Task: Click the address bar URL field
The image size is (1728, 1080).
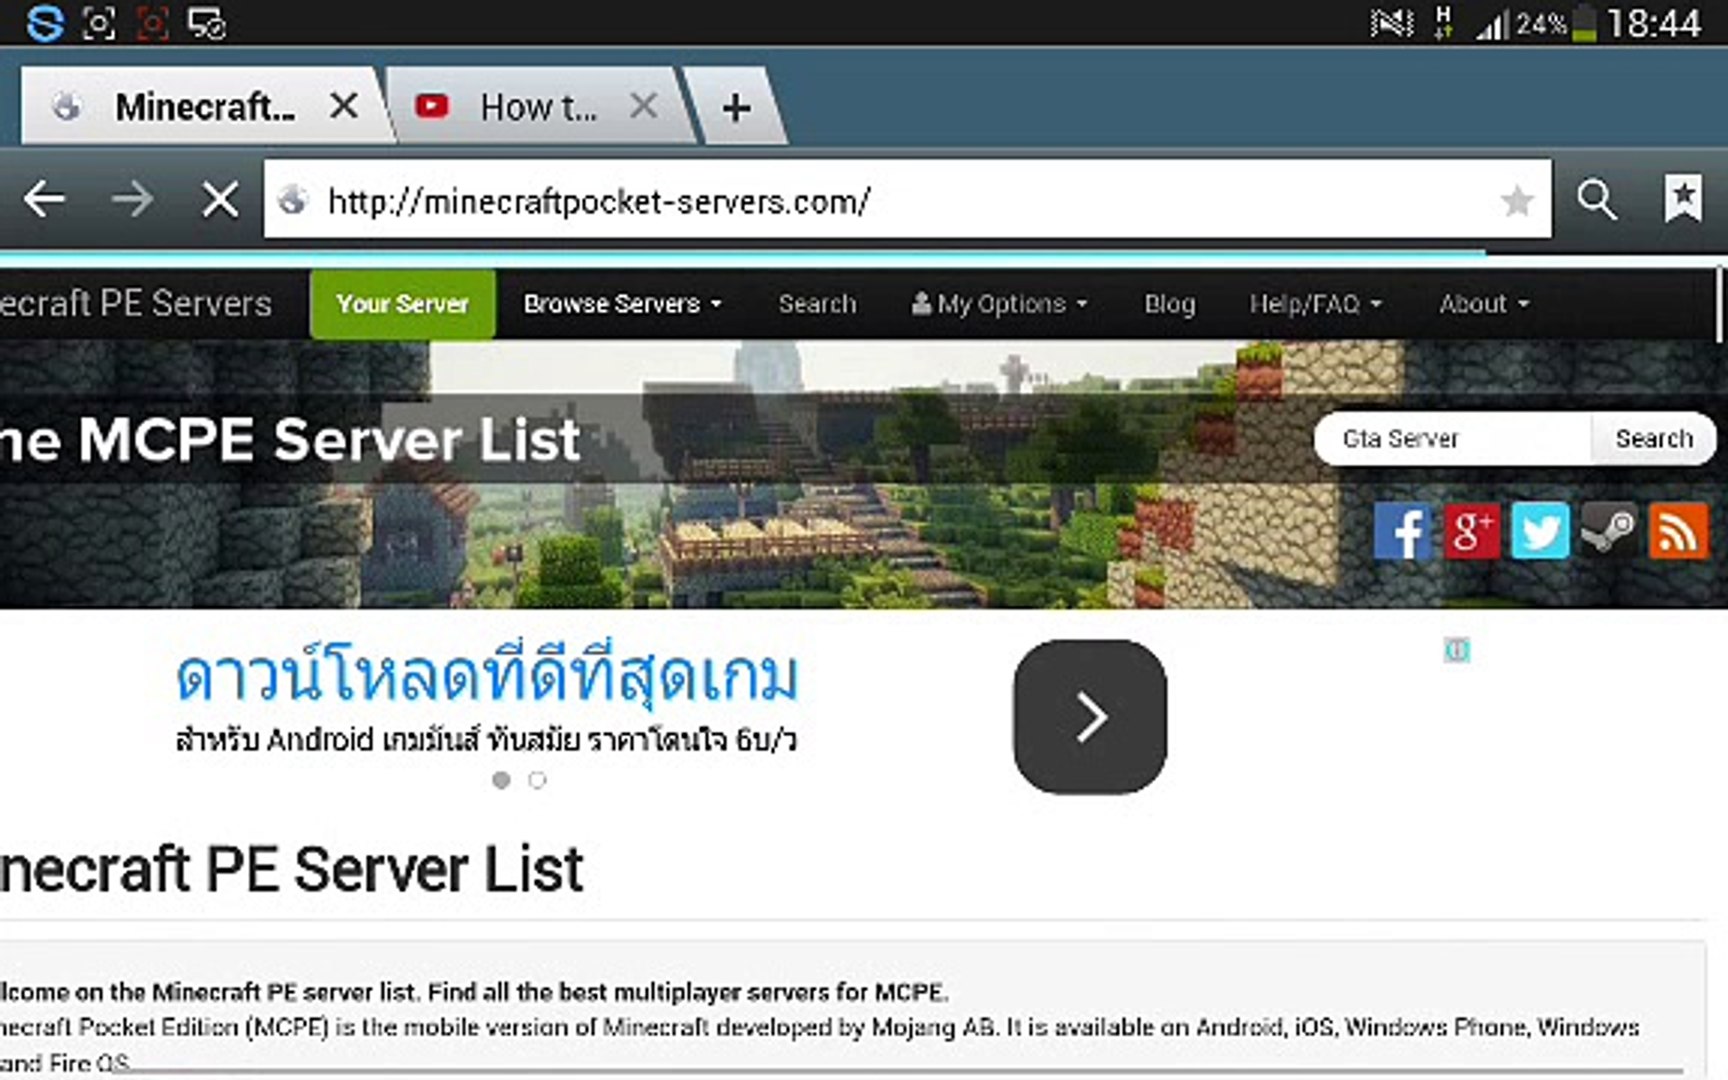Action: click(907, 200)
